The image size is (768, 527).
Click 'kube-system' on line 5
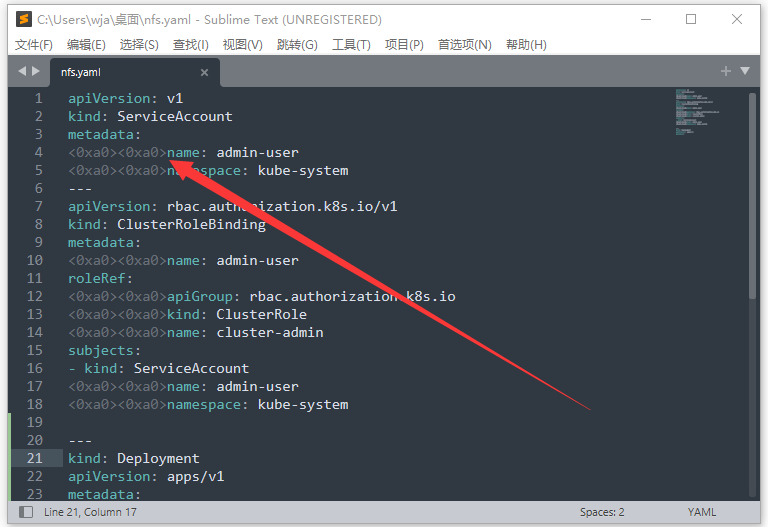tap(303, 170)
